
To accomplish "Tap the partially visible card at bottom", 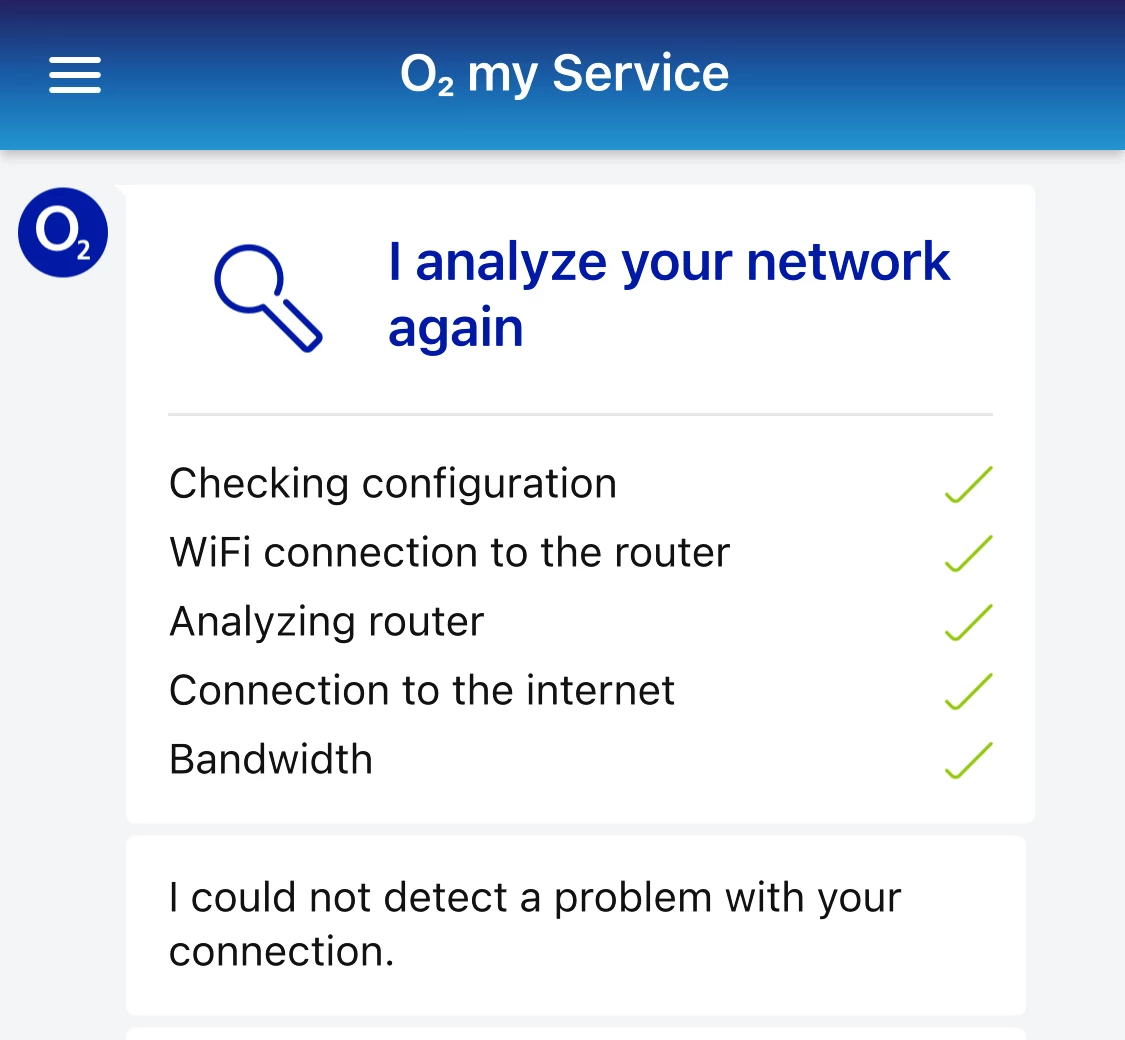I will (x=576, y=1033).
